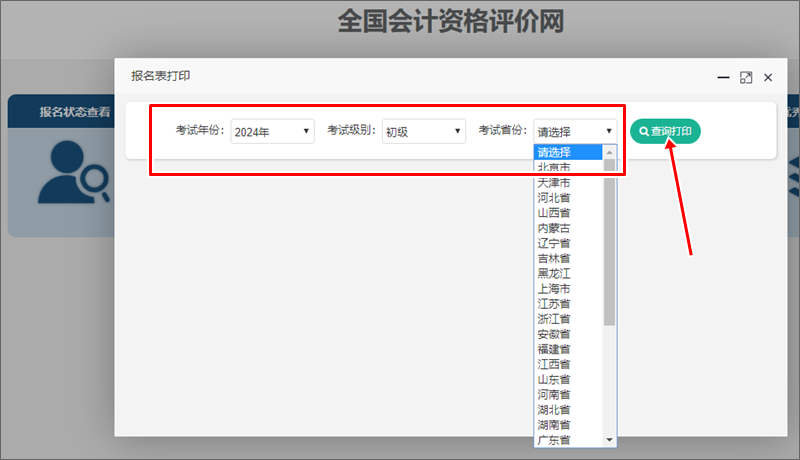The width and height of the screenshot is (800, 460).
Task: Select 黑龙江 option
Action: click(x=568, y=273)
